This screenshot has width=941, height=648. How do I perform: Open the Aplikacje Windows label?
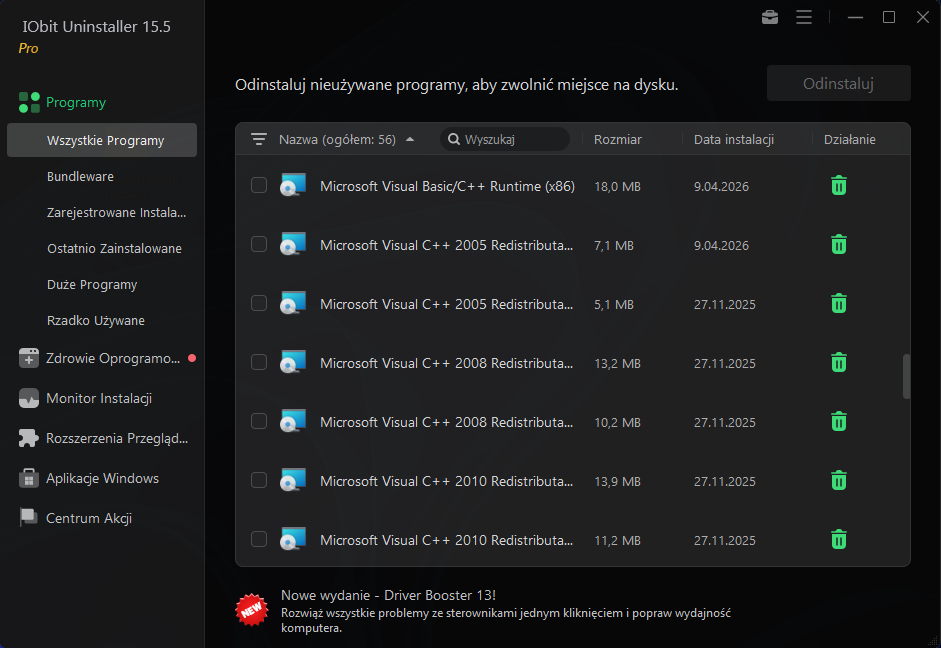click(102, 478)
